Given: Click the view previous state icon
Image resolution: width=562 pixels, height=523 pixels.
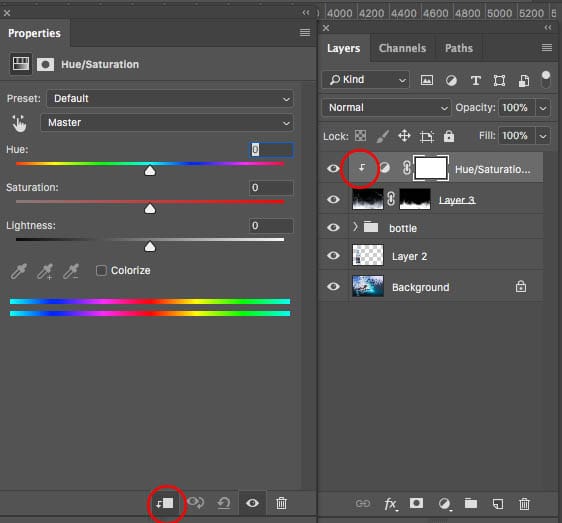Looking at the screenshot, I should [x=196, y=503].
